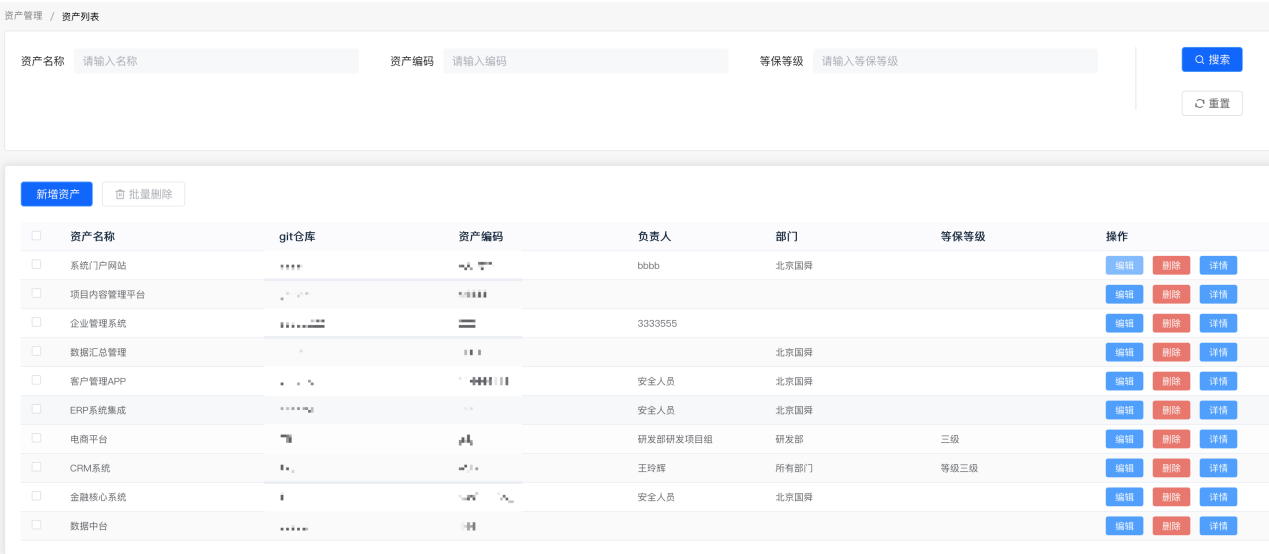The image size is (1269, 554).
Task: View details of 客户管理APP
Action: (1218, 381)
